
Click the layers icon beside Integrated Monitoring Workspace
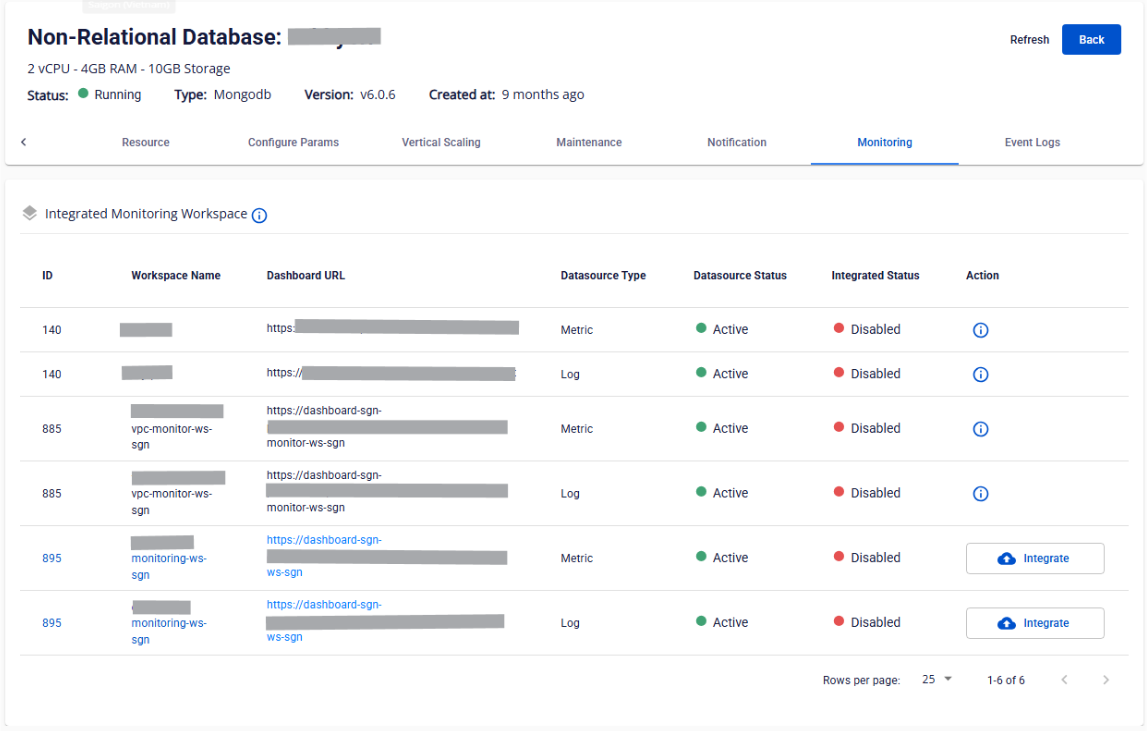(x=30, y=214)
